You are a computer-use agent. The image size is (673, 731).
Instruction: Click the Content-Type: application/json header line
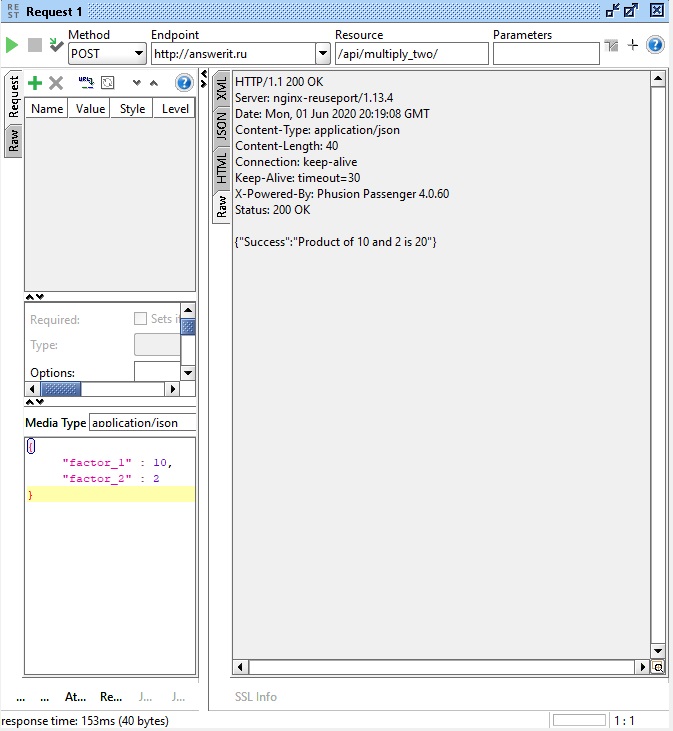317,130
